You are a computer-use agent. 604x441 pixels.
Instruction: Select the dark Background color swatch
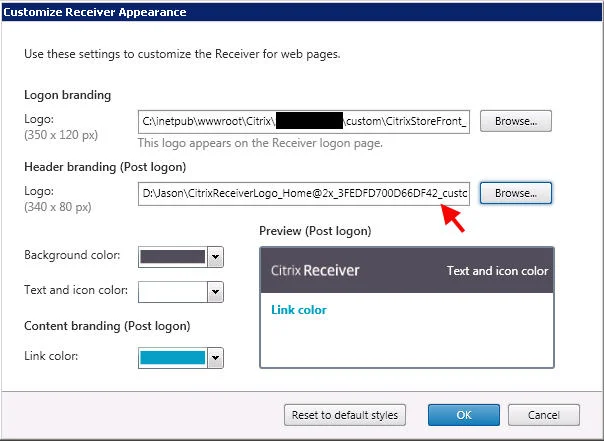[173, 257]
